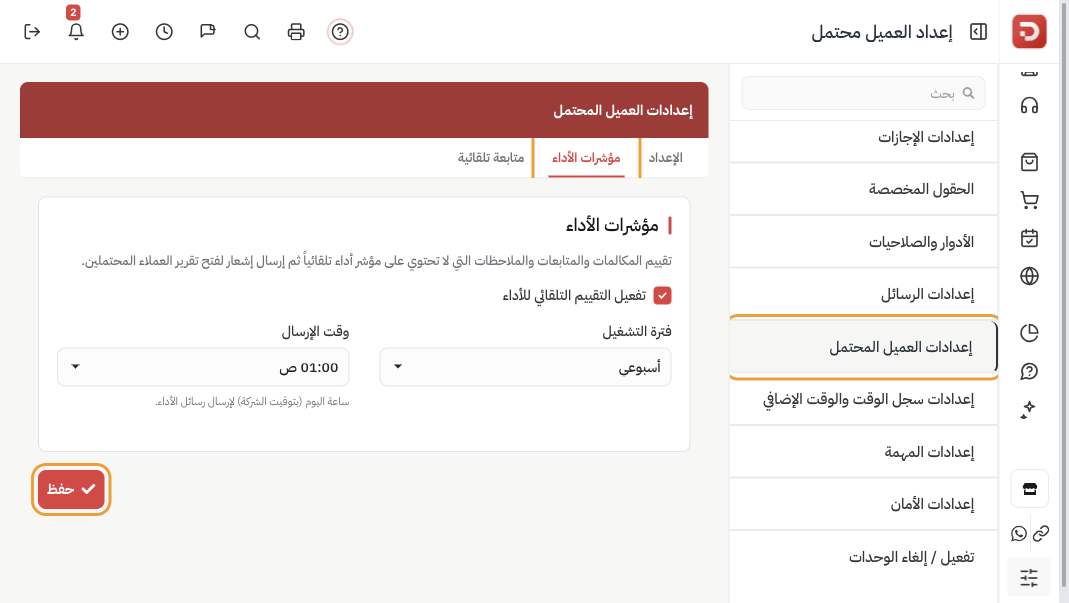Viewport: 1069px width, 603px height.
Task: Click the مؤشرات الأداء section heading
Action: (612, 225)
